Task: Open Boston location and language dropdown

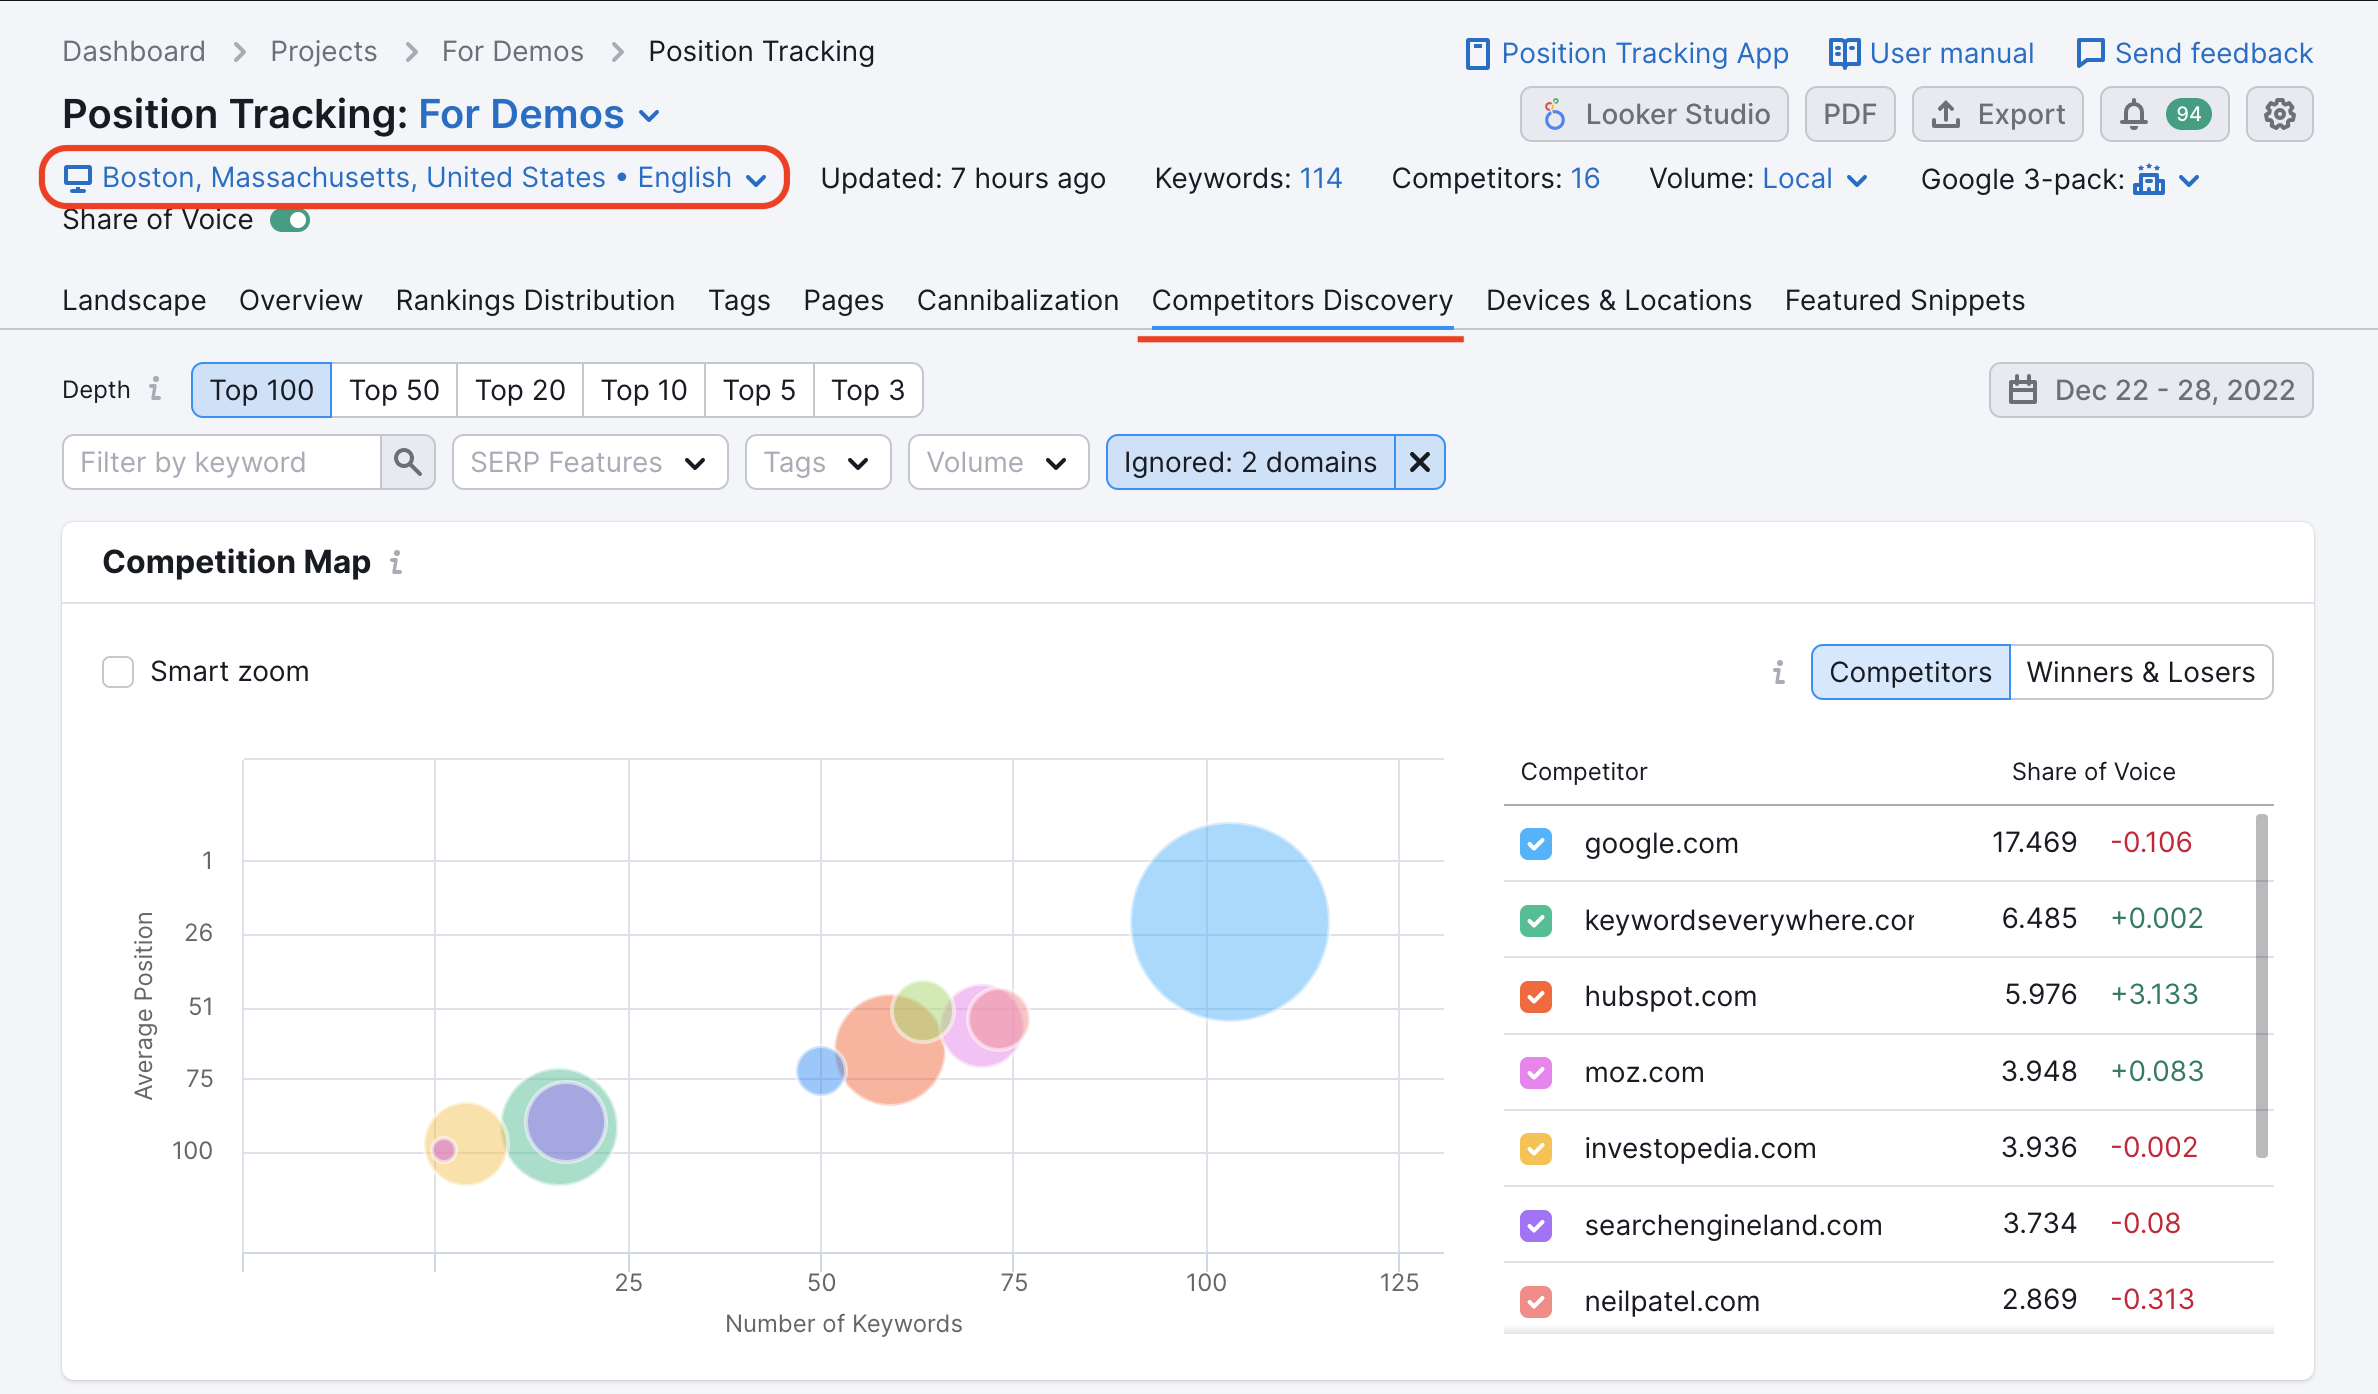Action: [x=414, y=178]
